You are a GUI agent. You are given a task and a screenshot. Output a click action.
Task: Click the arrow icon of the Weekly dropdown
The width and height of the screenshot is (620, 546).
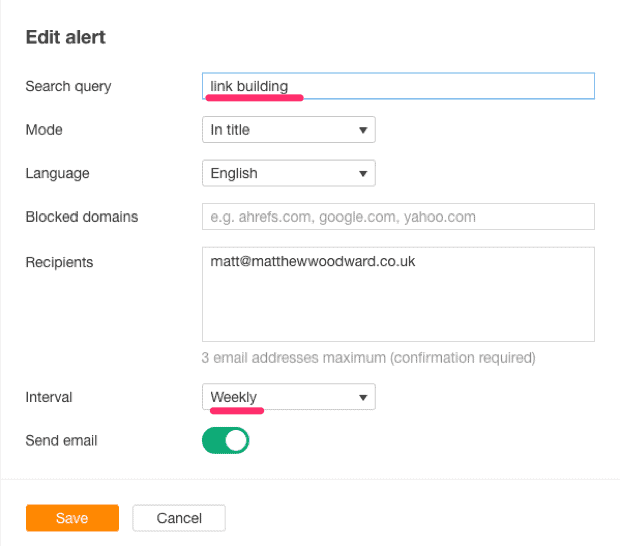[x=363, y=397]
